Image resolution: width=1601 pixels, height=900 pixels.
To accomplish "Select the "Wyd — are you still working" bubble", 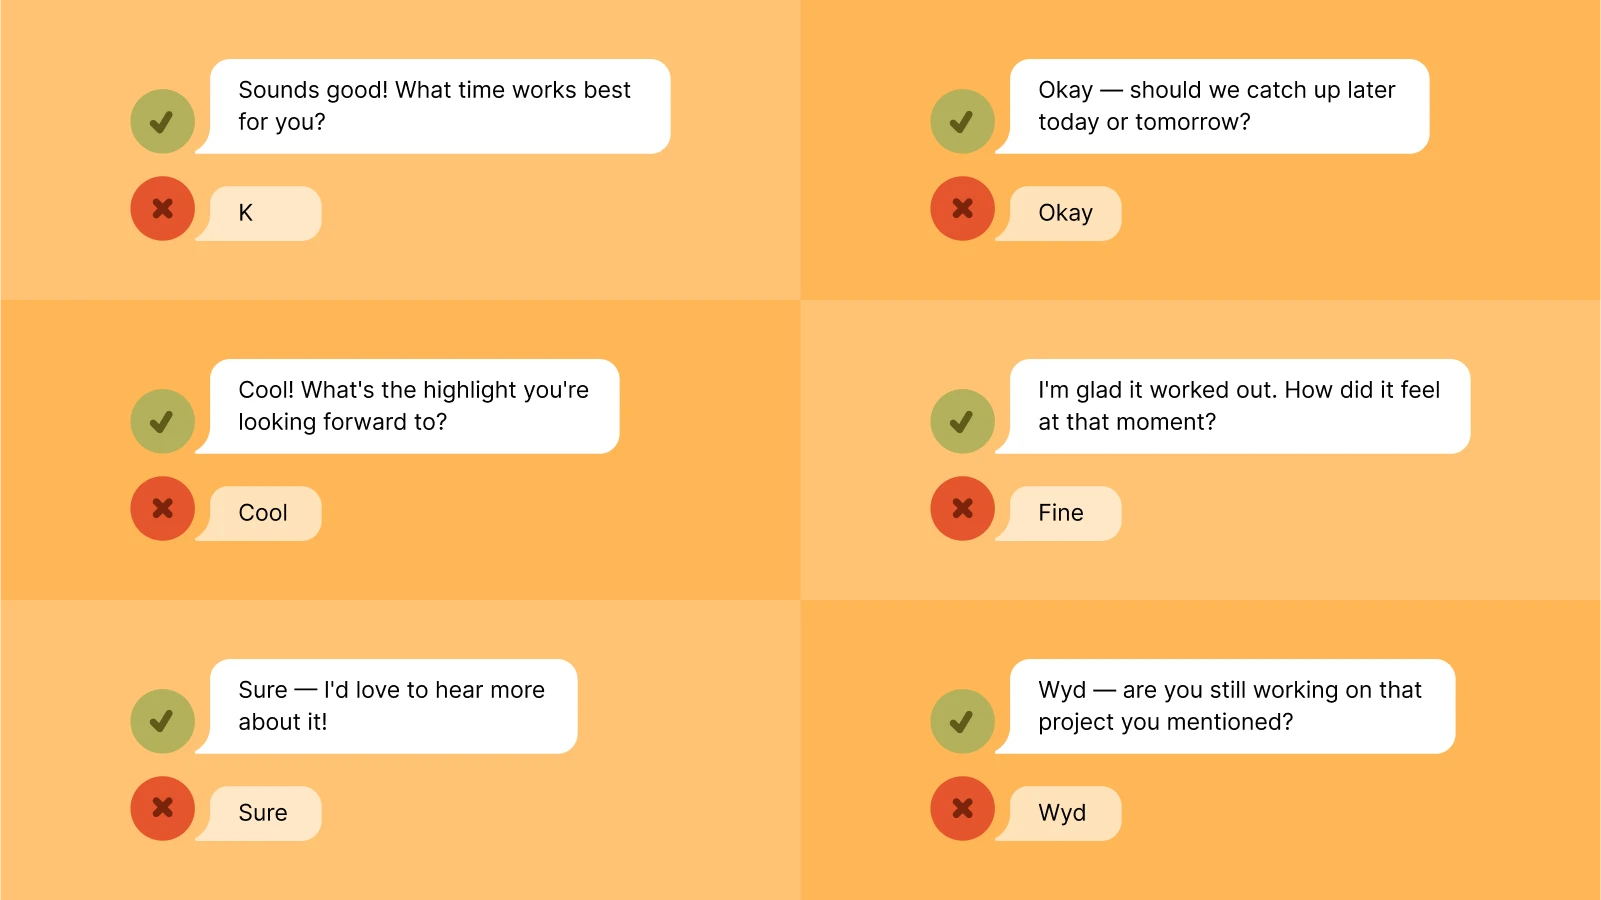I will (x=1231, y=706).
